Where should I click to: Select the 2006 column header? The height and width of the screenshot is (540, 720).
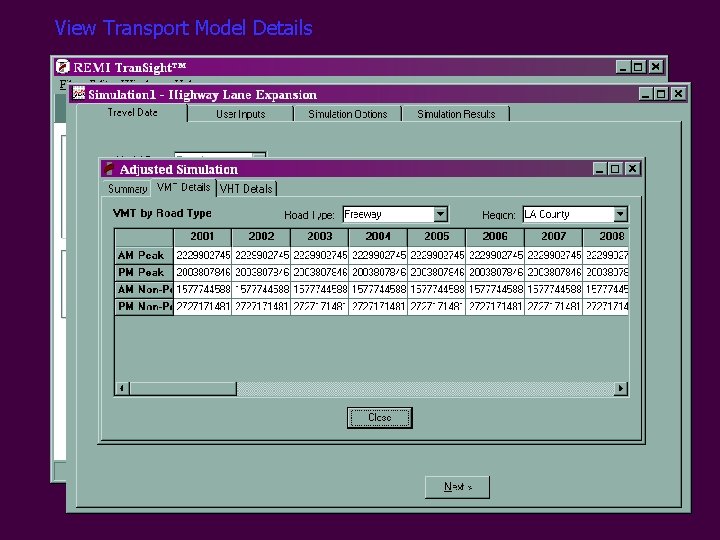pyautogui.click(x=495, y=236)
